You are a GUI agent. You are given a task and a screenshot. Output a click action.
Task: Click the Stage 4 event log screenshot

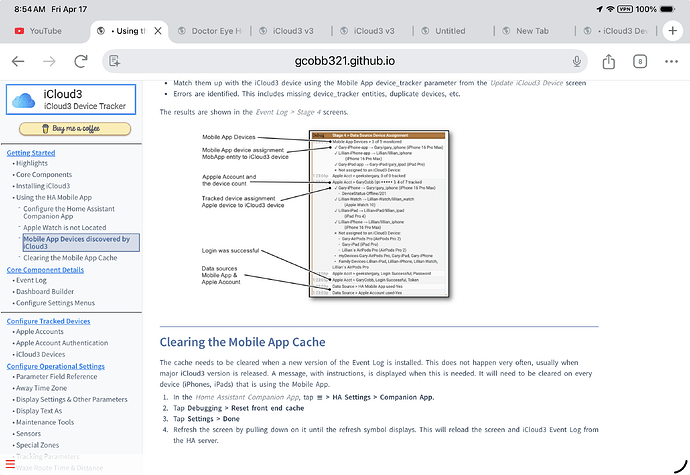click(x=379, y=214)
